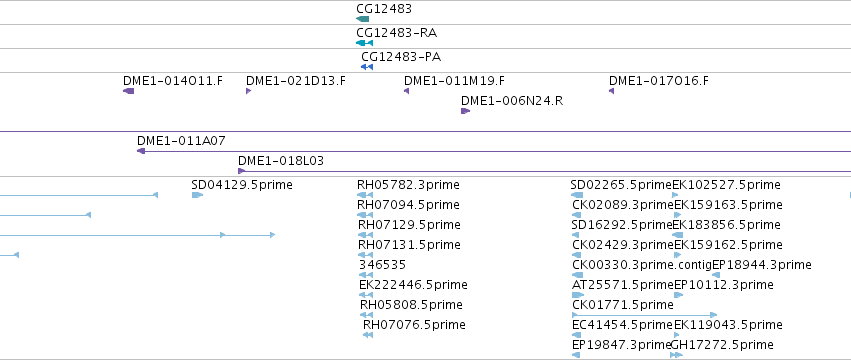Click the CK01771.5prime spanning feature line
This screenshot has width=851, height=360.
tap(645, 315)
